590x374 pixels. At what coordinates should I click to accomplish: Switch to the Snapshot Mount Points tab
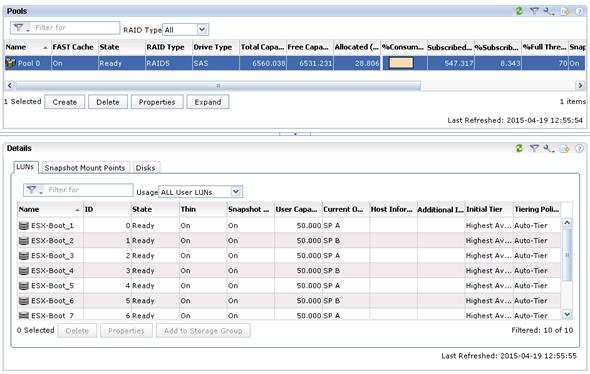85,168
